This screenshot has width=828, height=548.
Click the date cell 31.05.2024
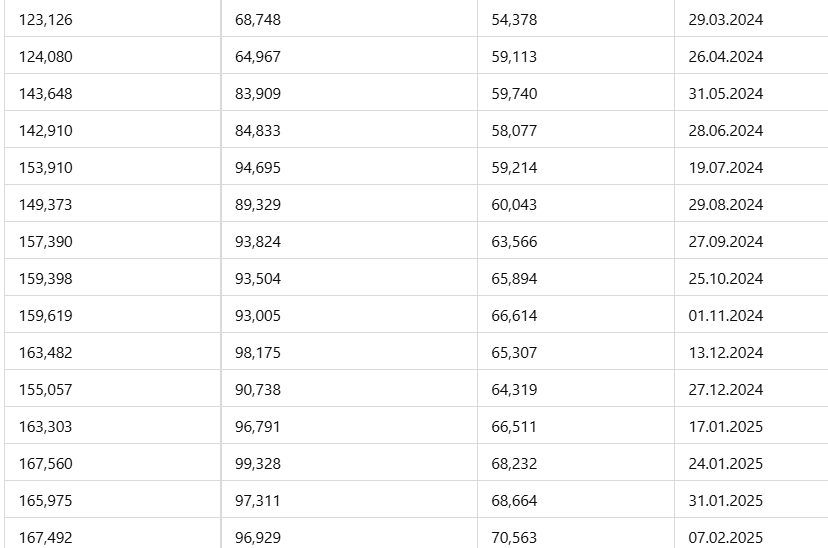click(725, 93)
